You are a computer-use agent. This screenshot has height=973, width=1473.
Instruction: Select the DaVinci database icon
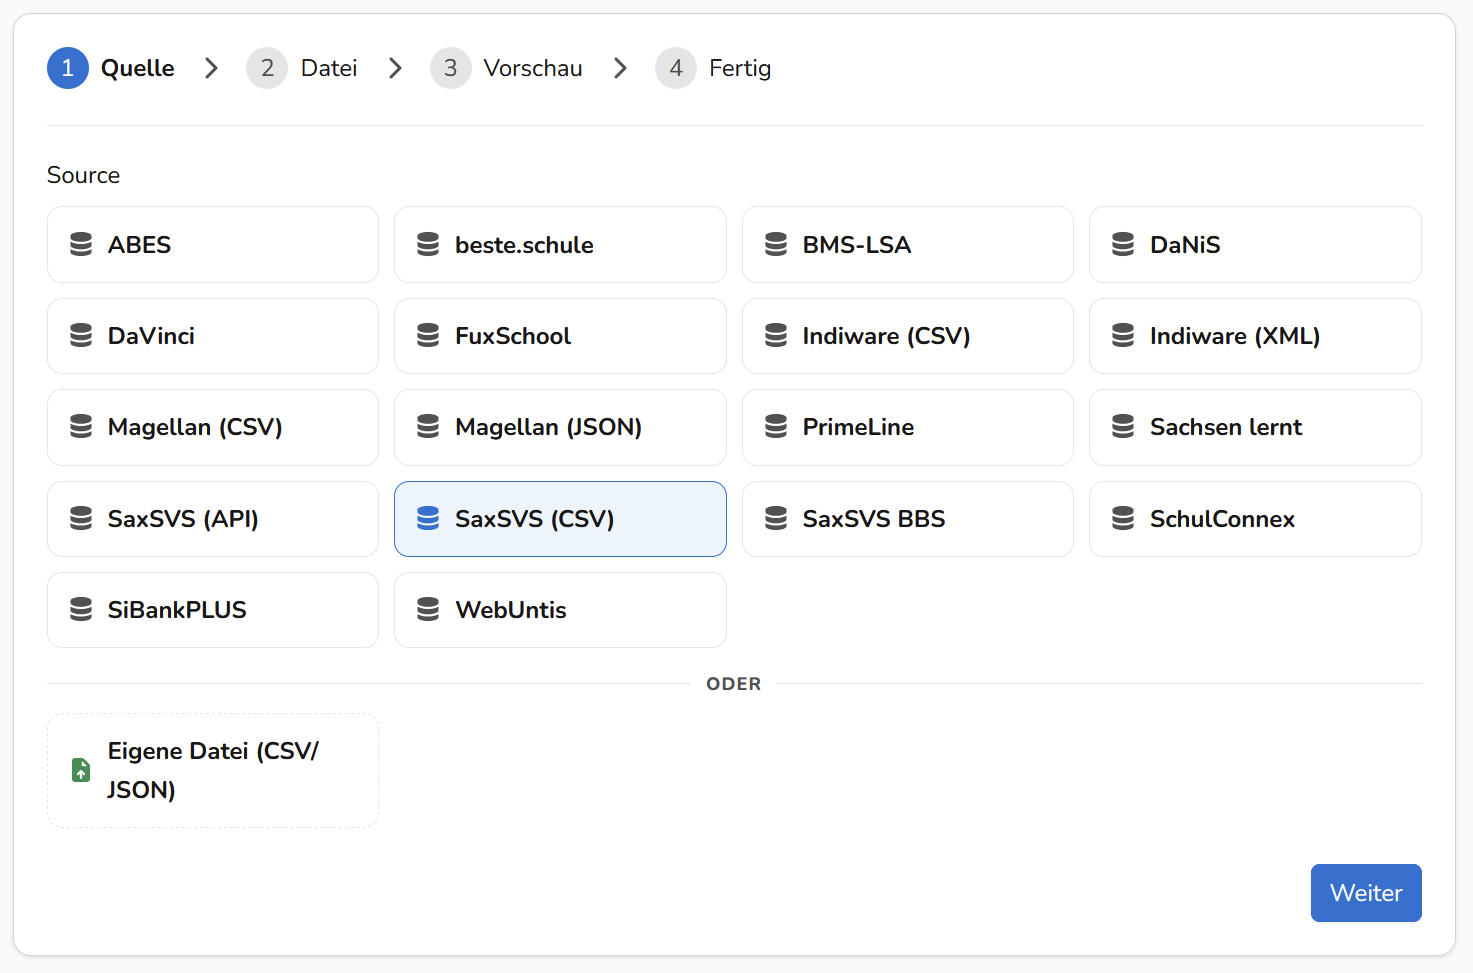pos(81,336)
